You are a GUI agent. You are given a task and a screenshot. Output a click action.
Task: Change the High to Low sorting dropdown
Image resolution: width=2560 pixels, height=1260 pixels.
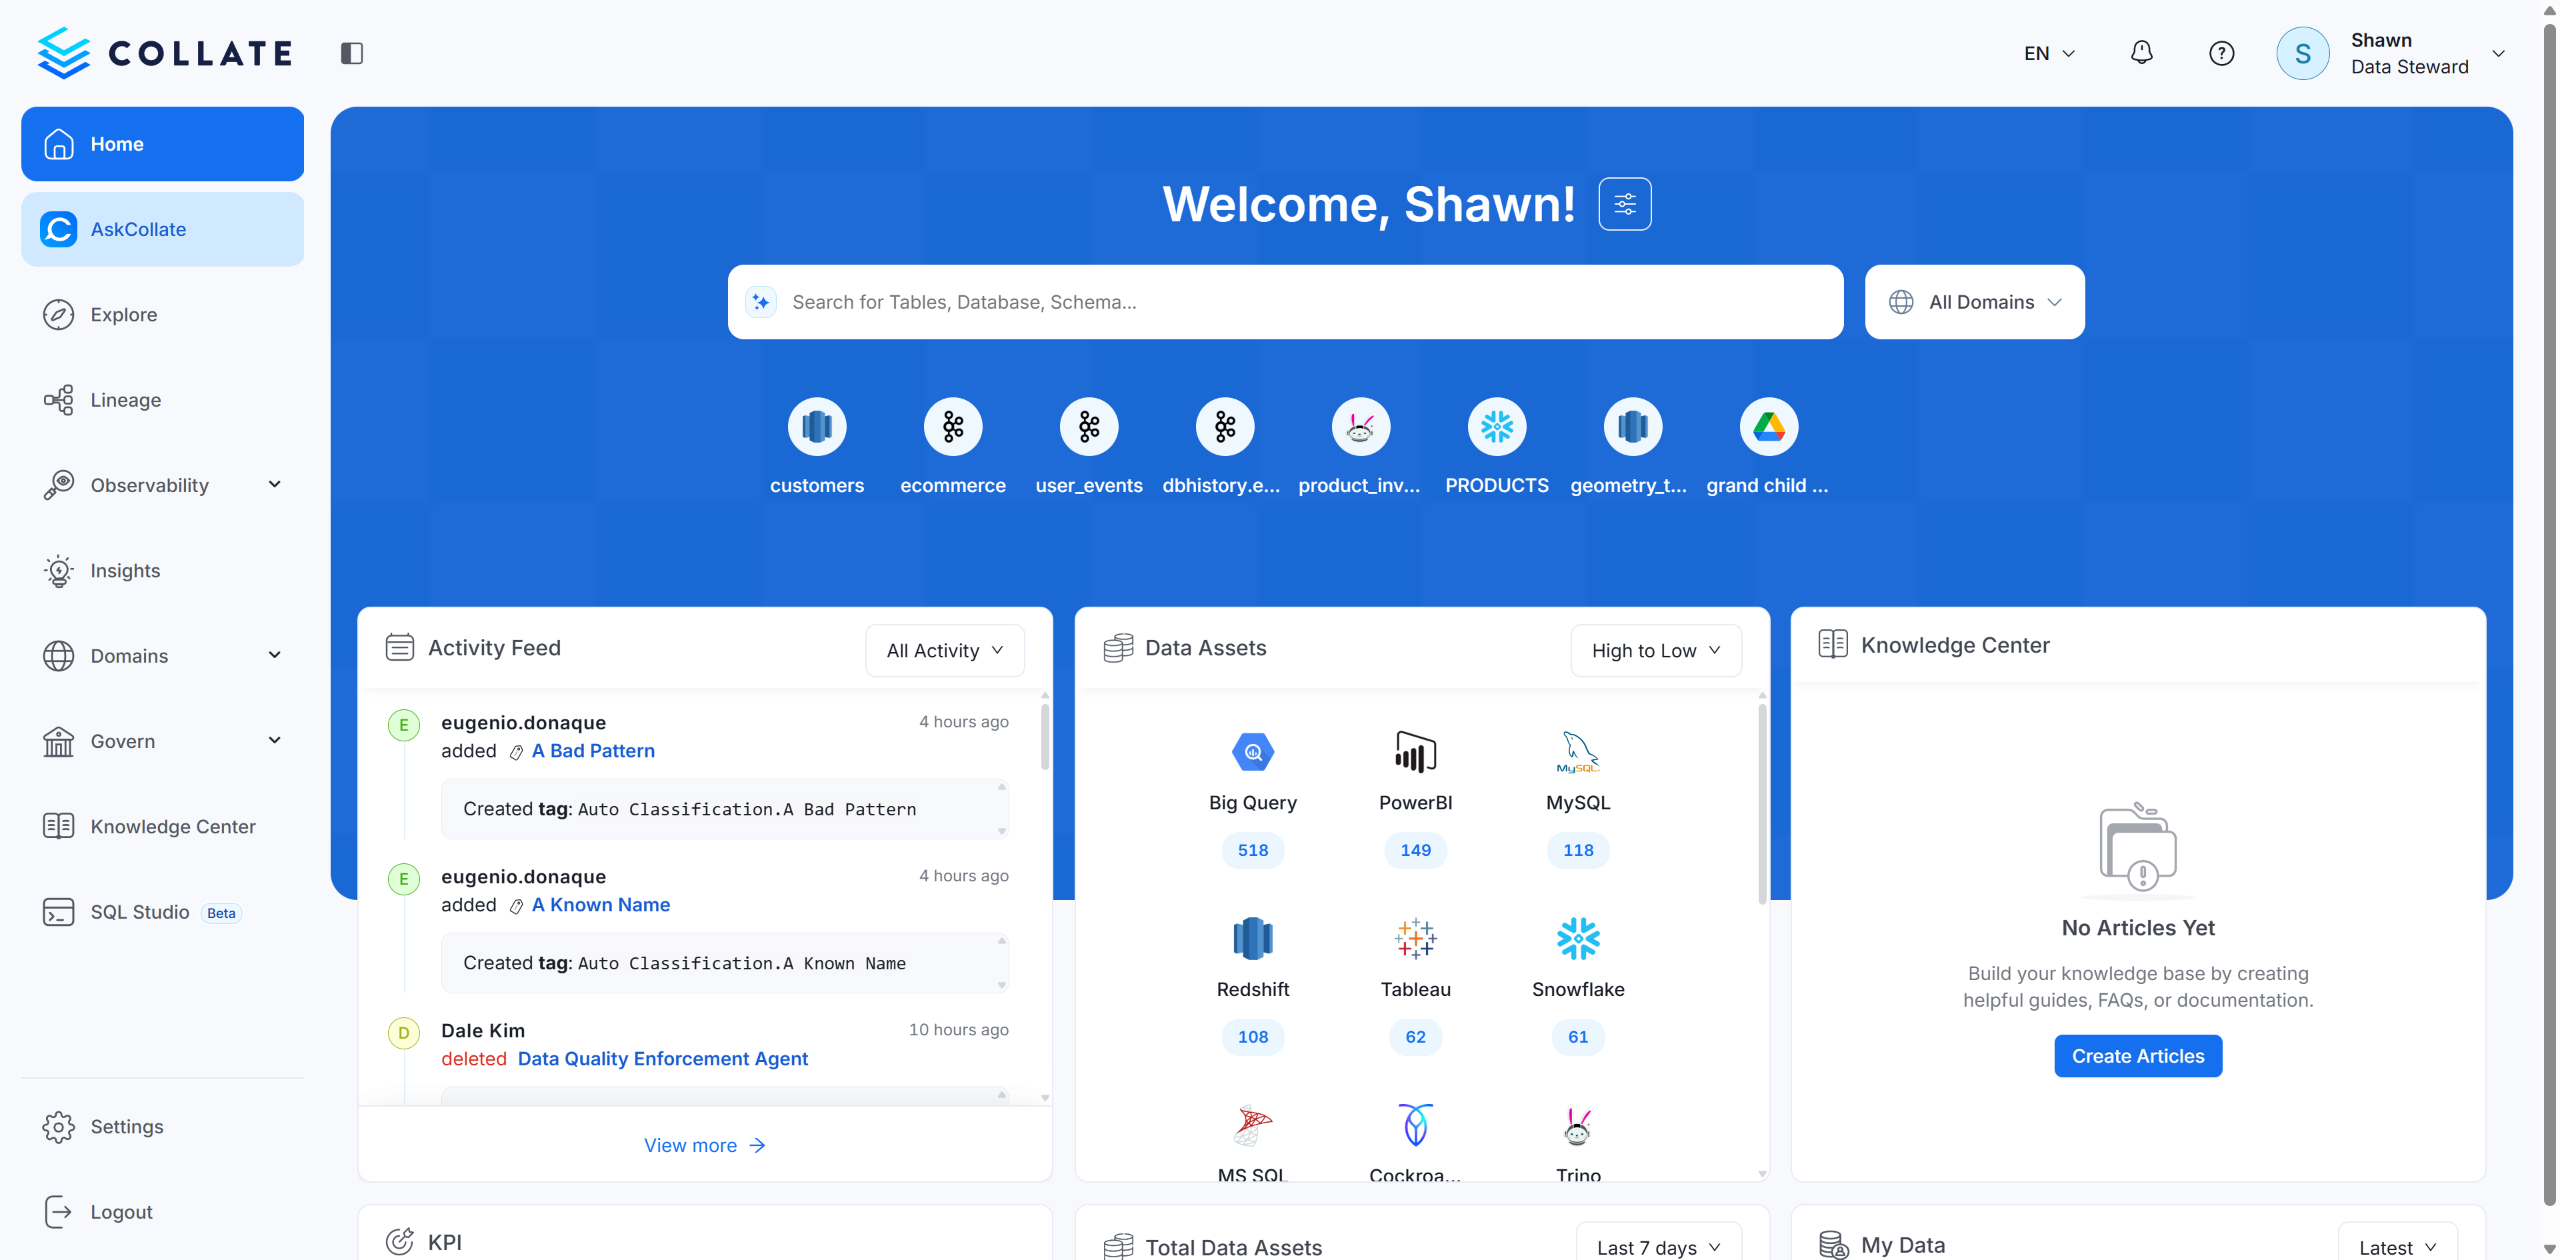coord(1655,651)
